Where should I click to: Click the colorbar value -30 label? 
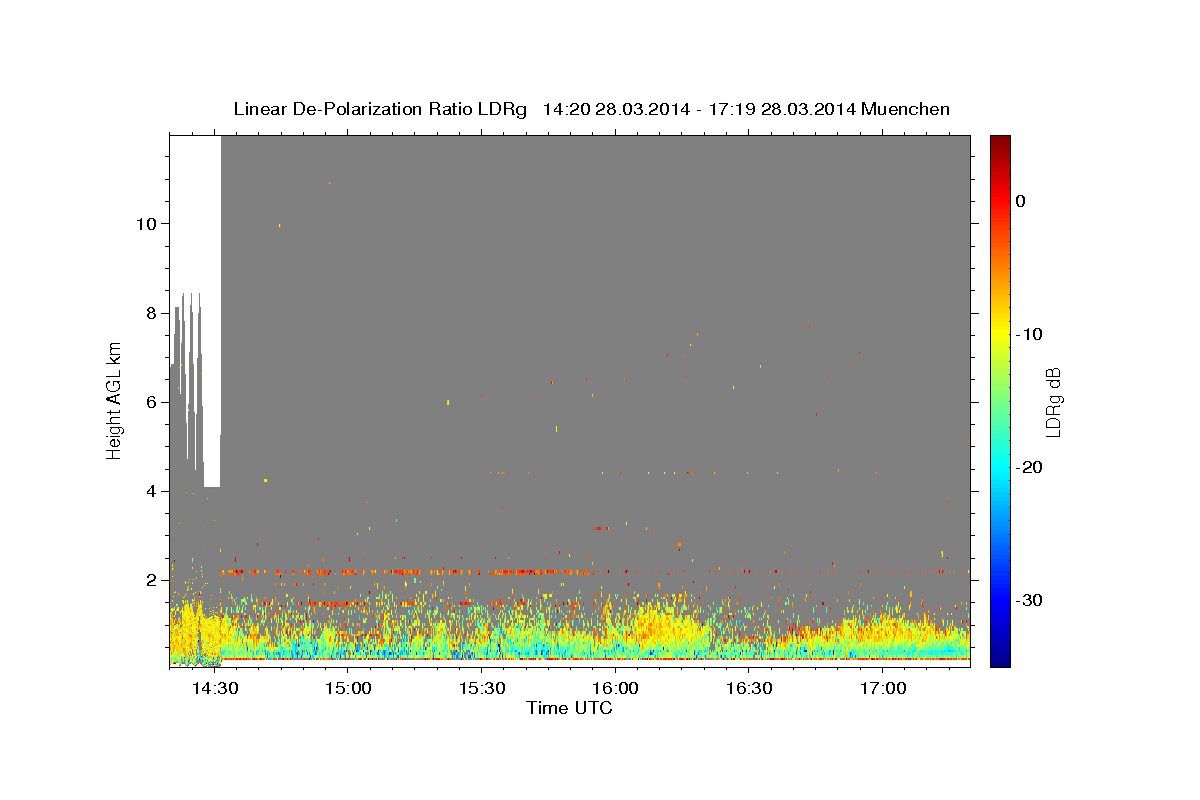pos(1030,600)
